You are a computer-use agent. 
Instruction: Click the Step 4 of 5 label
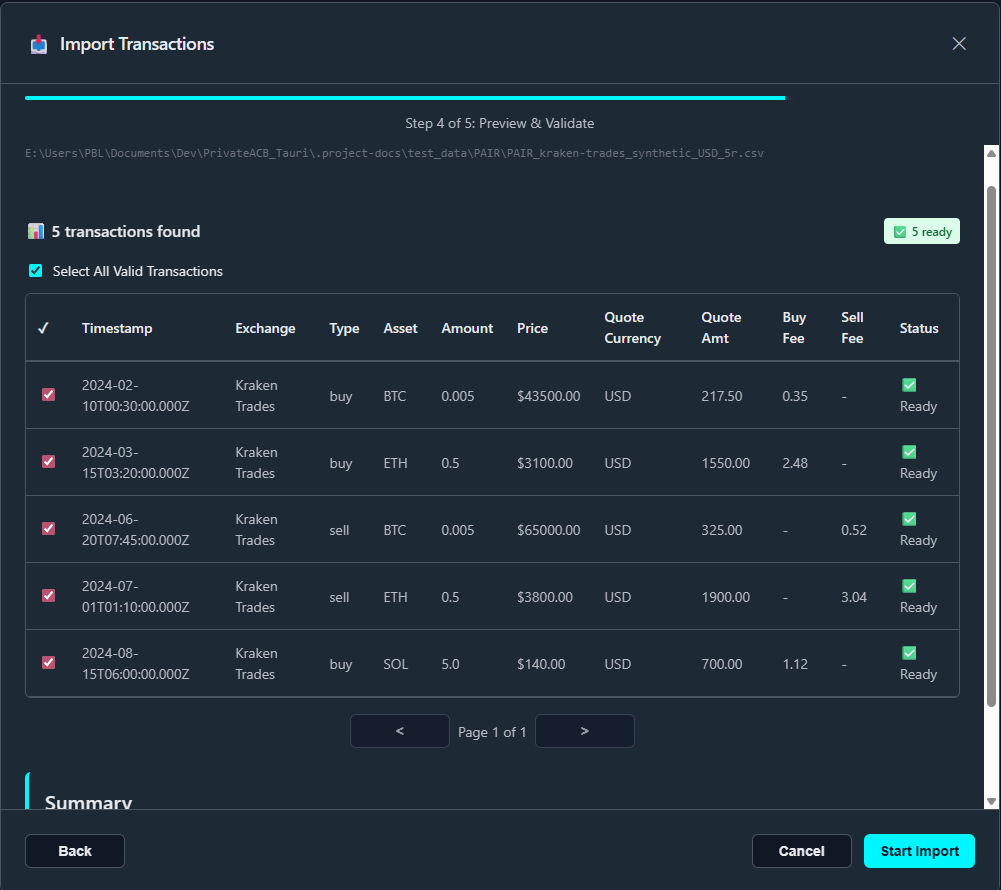tap(500, 123)
